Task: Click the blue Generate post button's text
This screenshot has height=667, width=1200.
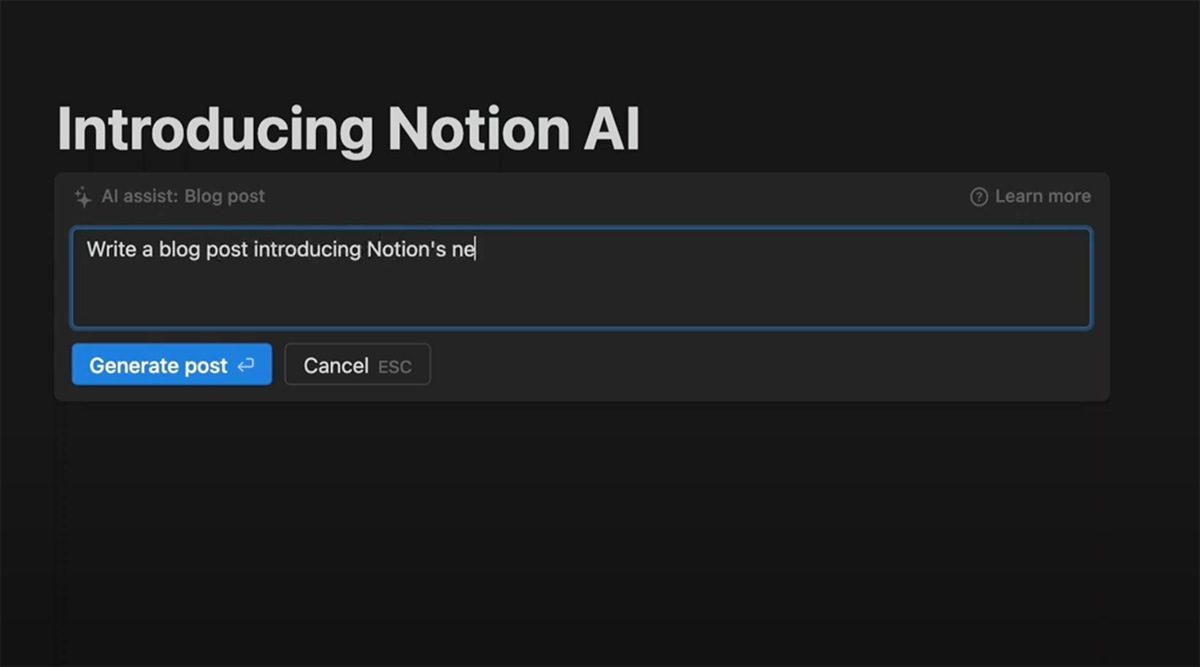Action: point(158,364)
